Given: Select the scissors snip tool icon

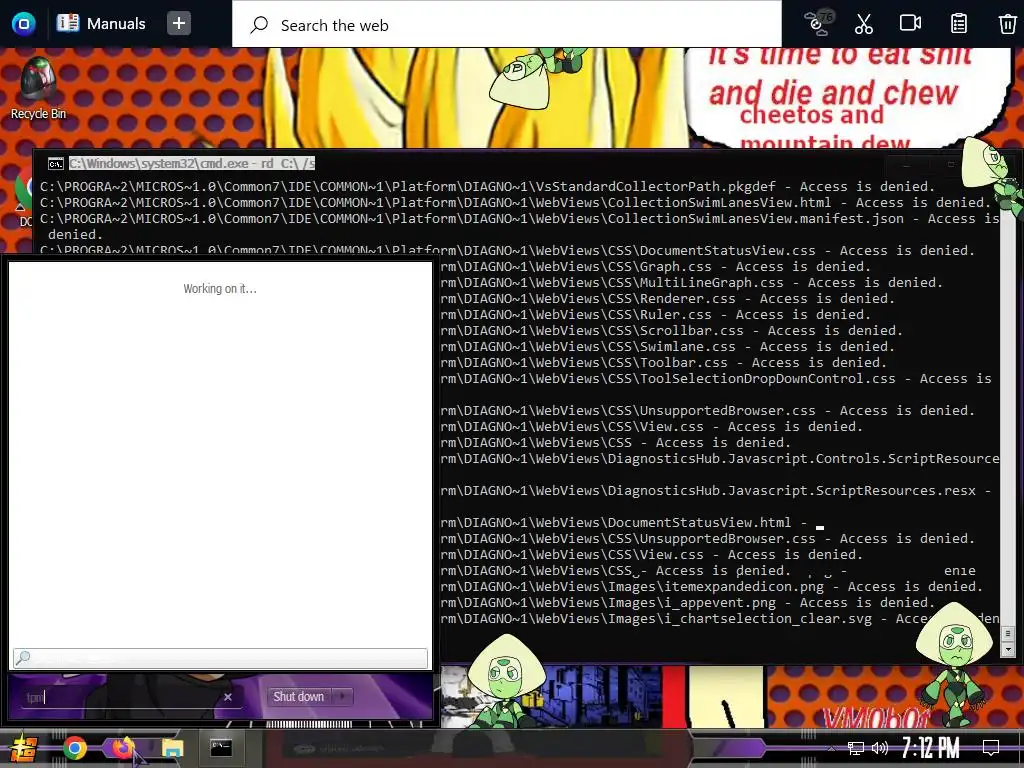Looking at the screenshot, I should click(x=863, y=24).
